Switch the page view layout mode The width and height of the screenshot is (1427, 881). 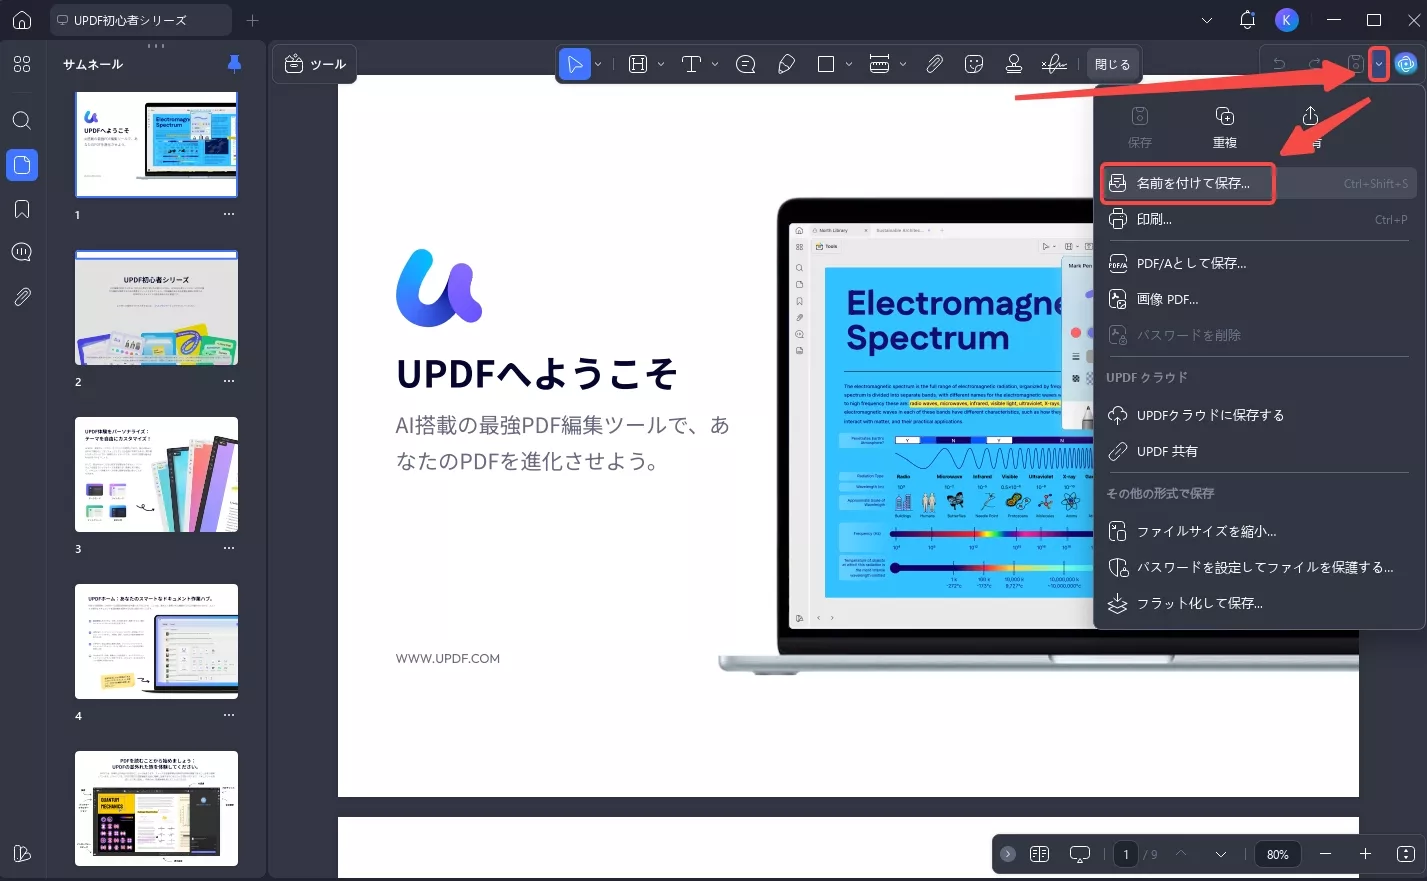tap(1039, 854)
